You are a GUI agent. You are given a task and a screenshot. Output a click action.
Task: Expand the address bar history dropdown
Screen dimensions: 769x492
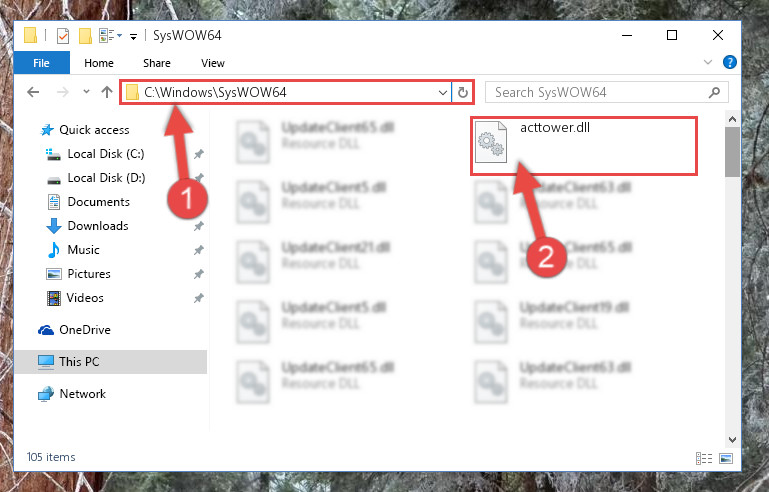442,92
